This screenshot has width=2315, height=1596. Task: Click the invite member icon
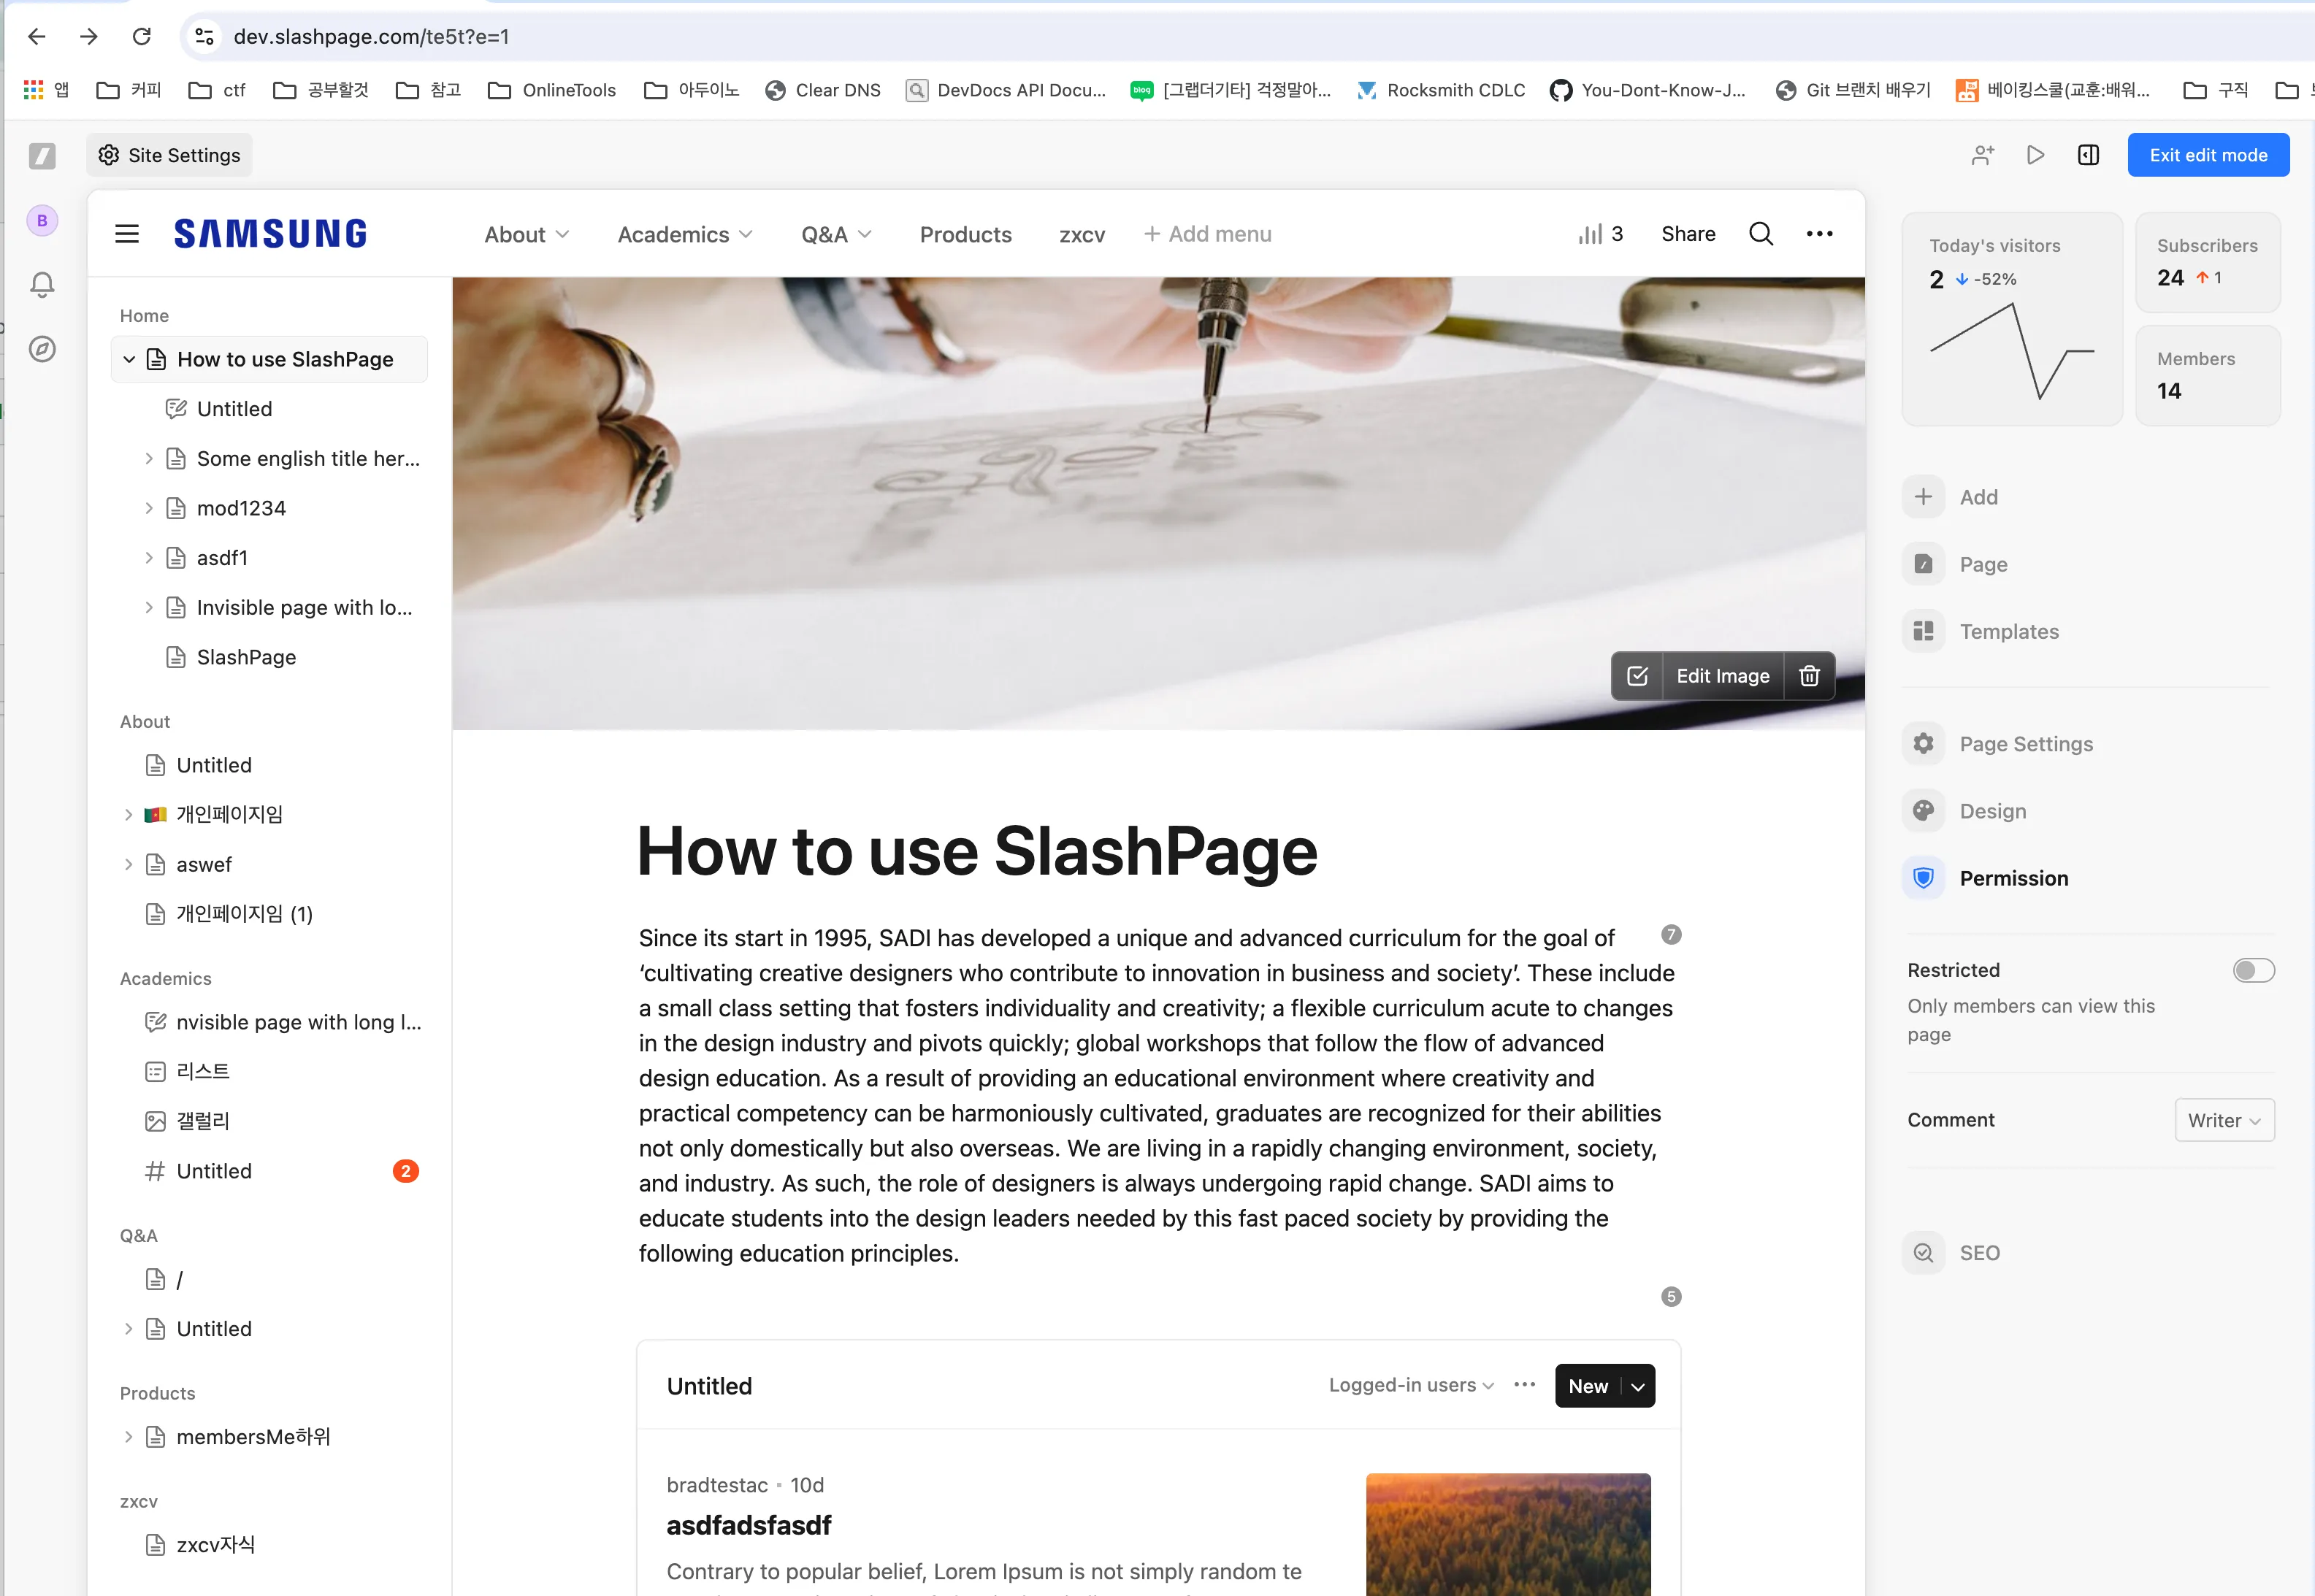[x=1982, y=155]
